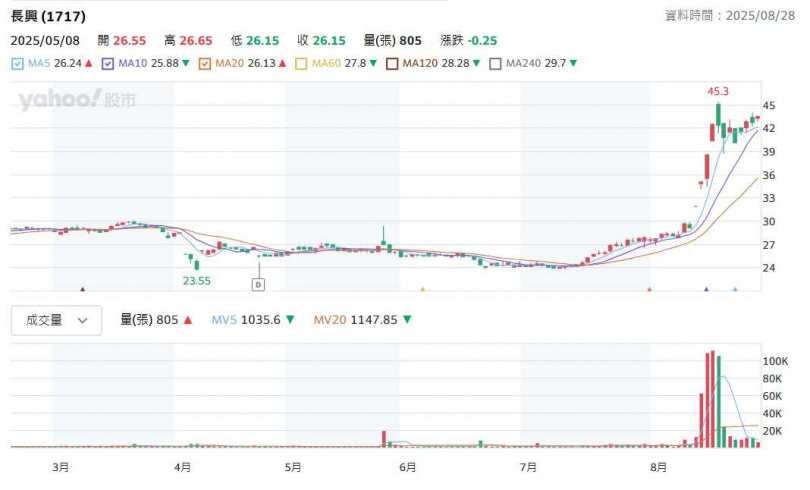Click the light blue triangle marker in August
The image size is (810, 490).
[x=735, y=289]
